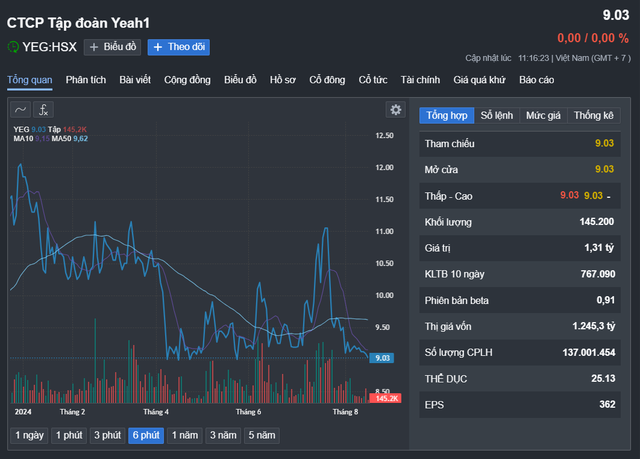Open the Phân tích tab

coord(86,79)
